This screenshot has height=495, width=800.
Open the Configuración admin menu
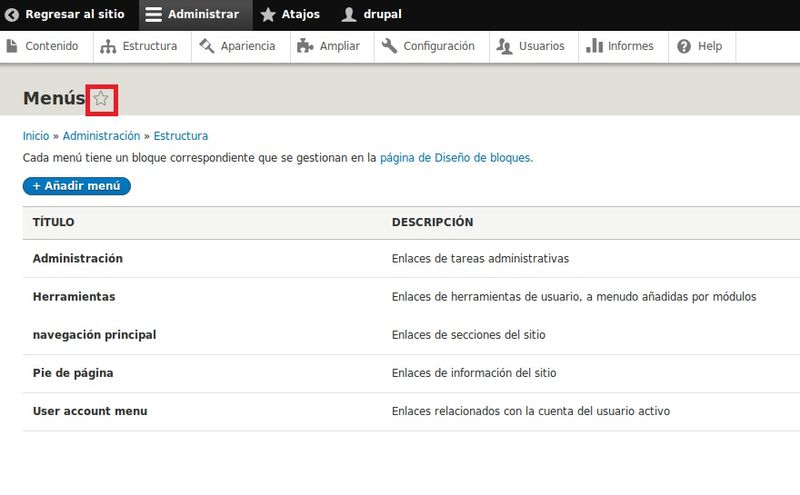click(x=439, y=46)
